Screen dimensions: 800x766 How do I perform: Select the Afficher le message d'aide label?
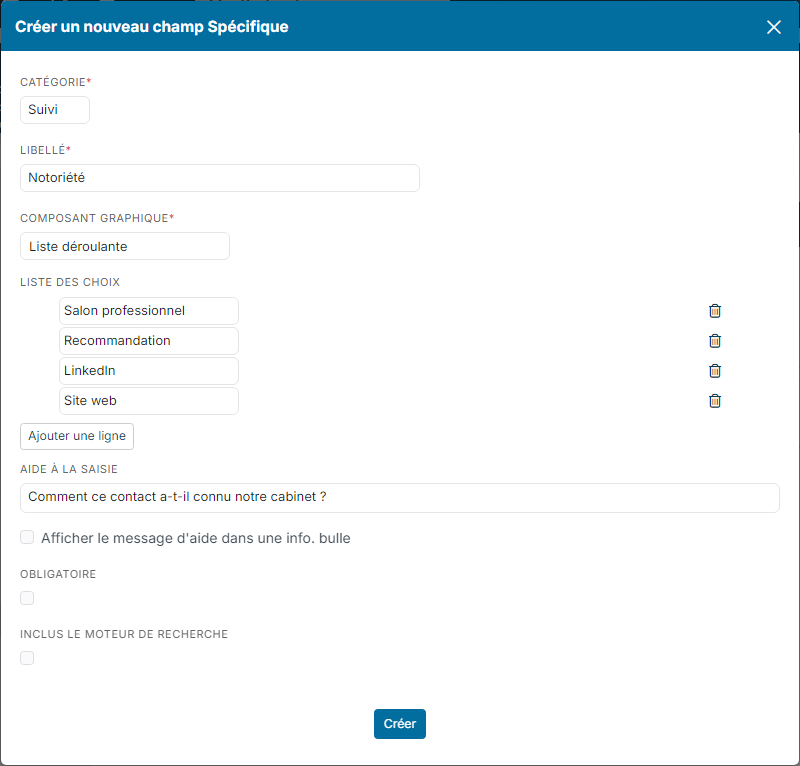(x=196, y=538)
